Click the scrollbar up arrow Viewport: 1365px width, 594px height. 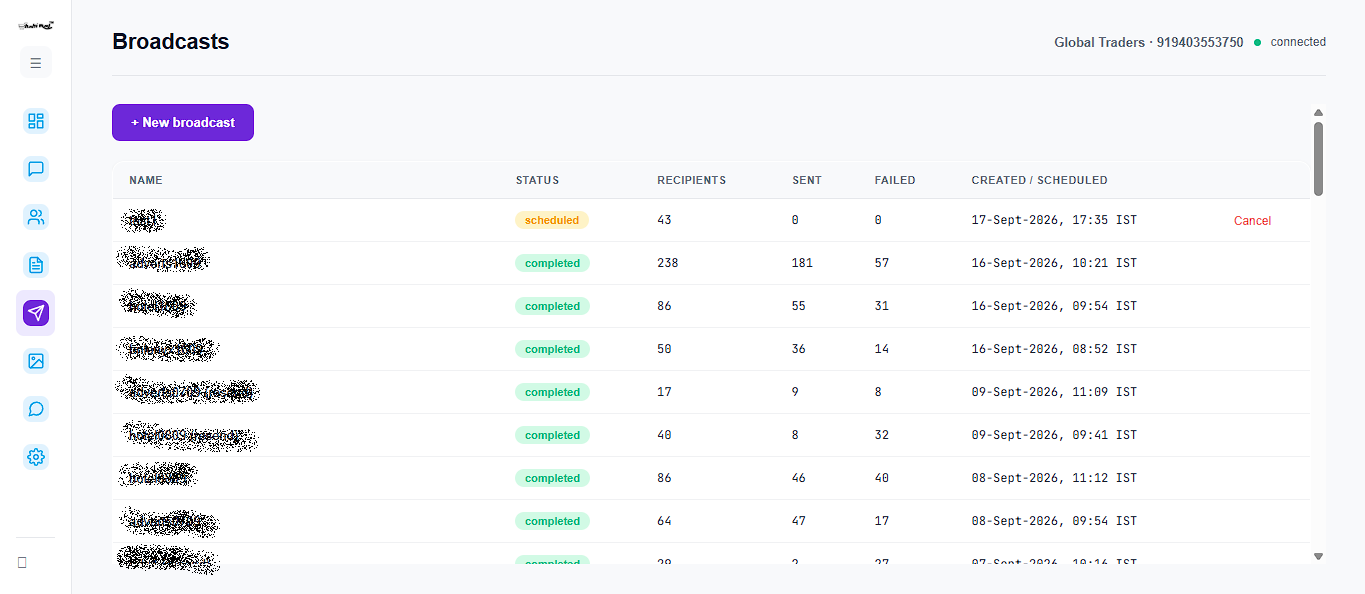[x=1318, y=113]
